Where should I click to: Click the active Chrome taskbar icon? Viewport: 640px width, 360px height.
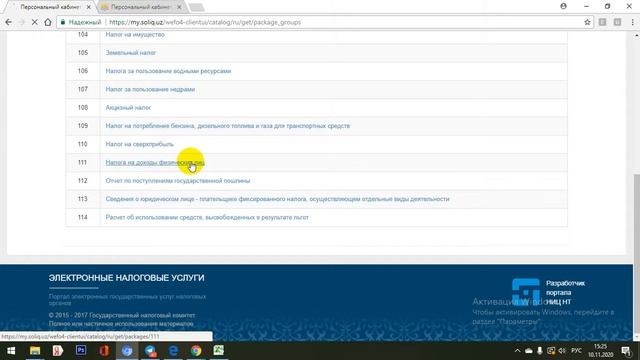point(127,351)
